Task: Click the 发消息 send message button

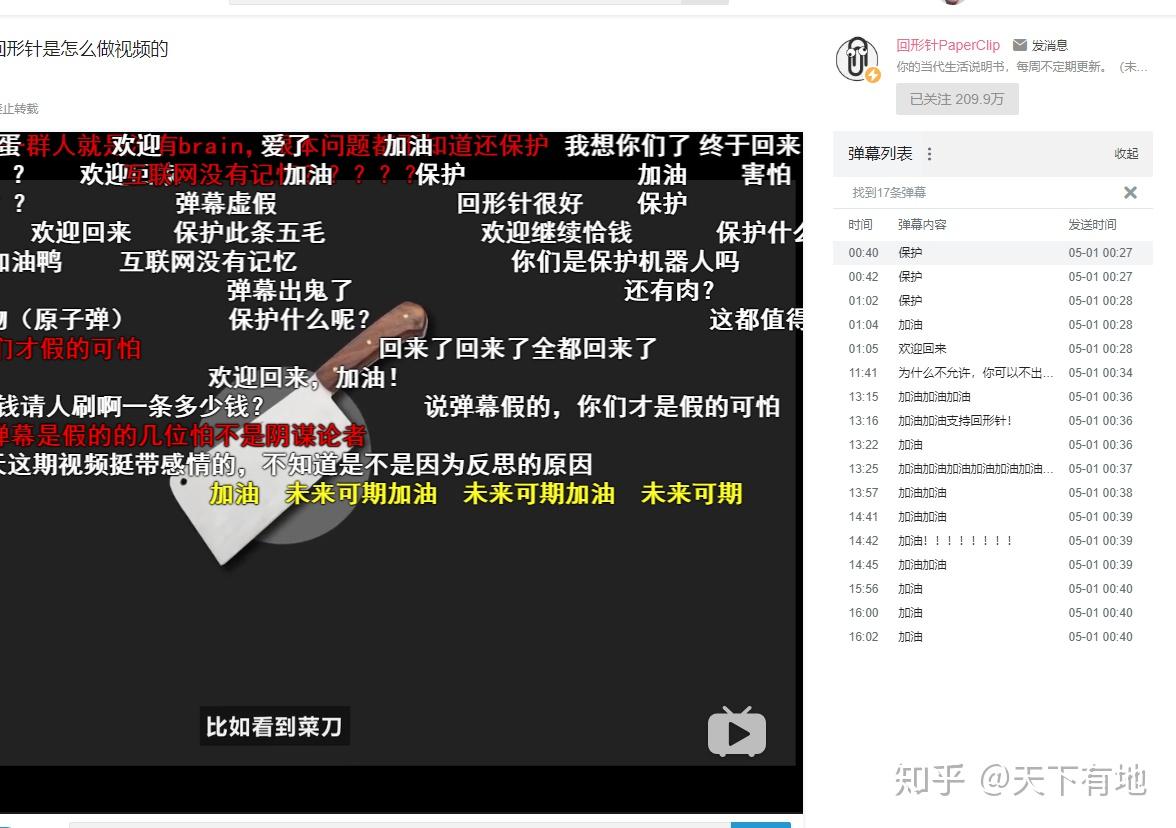Action: 1048,45
